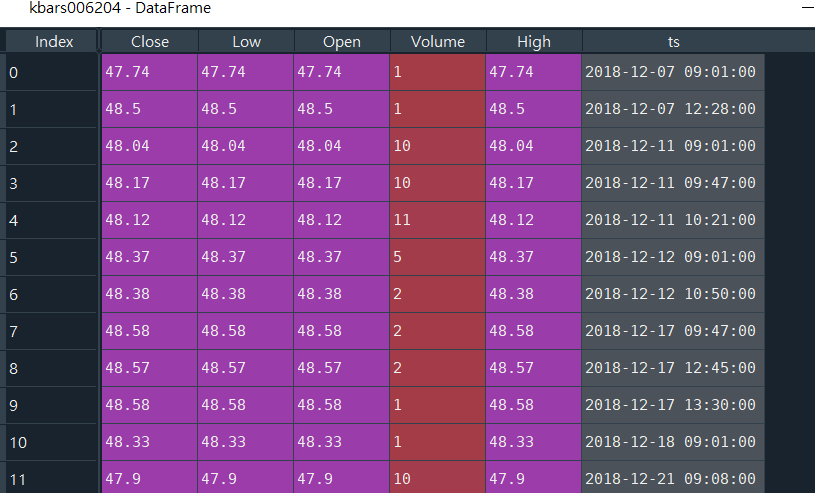Select row header 3
Viewport: 815px width, 493px height.
pyautogui.click(x=51, y=183)
